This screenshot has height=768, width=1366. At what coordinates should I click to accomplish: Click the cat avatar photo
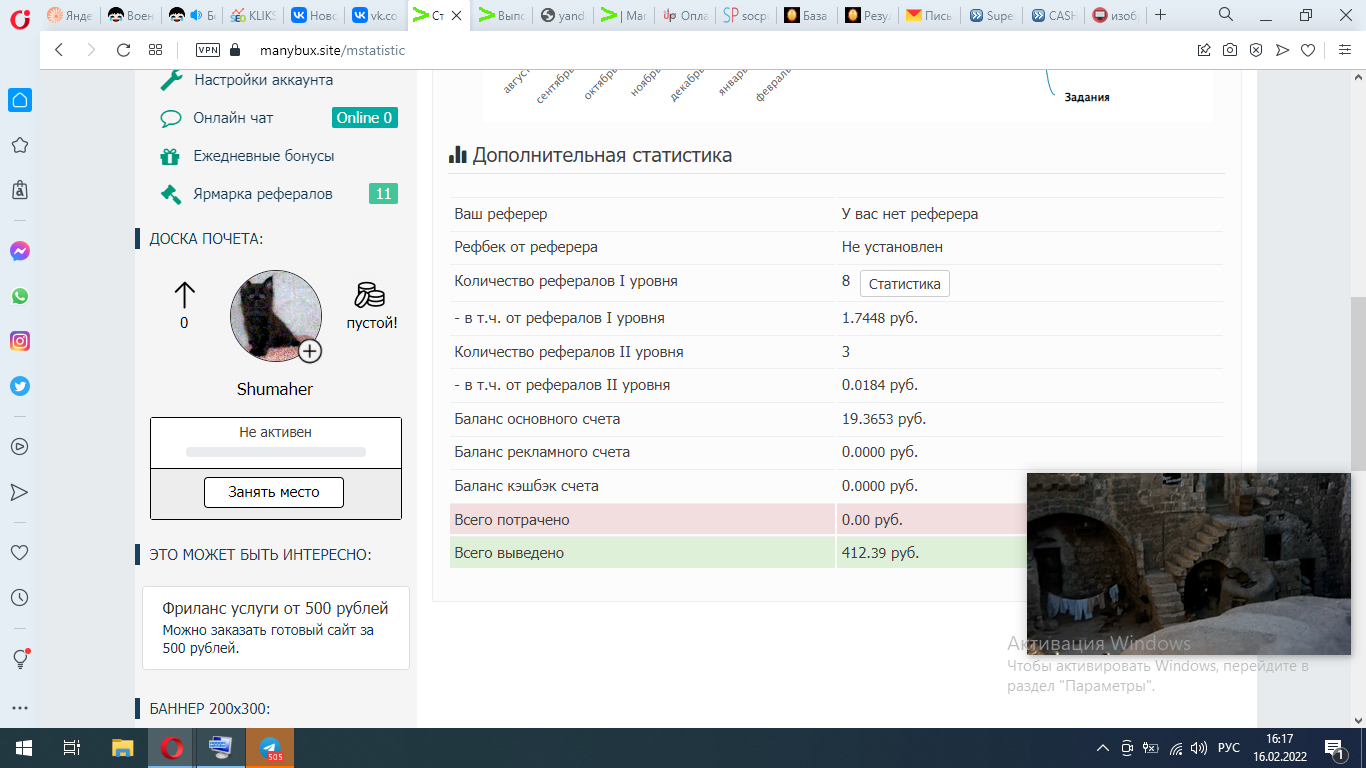275,315
